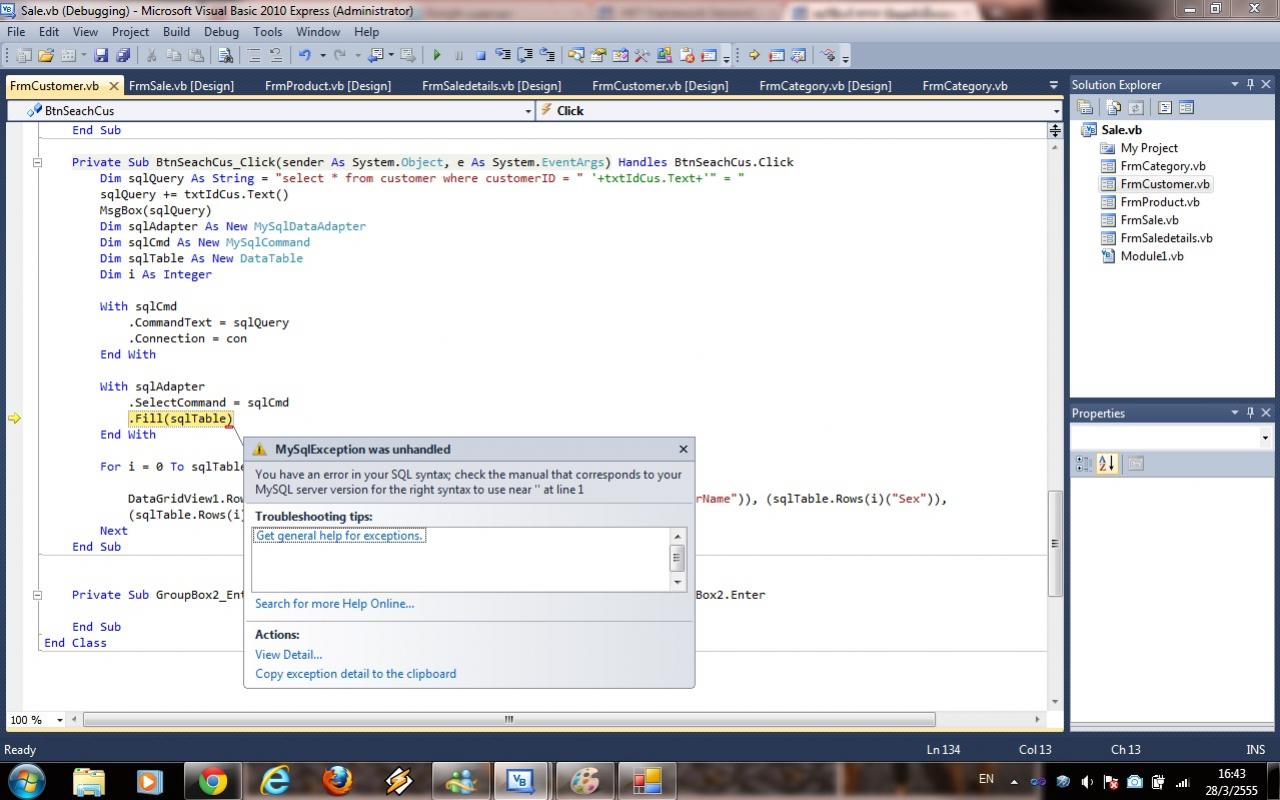
Task: Select FrmSaledetails.vb in Solution Explorer
Action: tap(1166, 238)
